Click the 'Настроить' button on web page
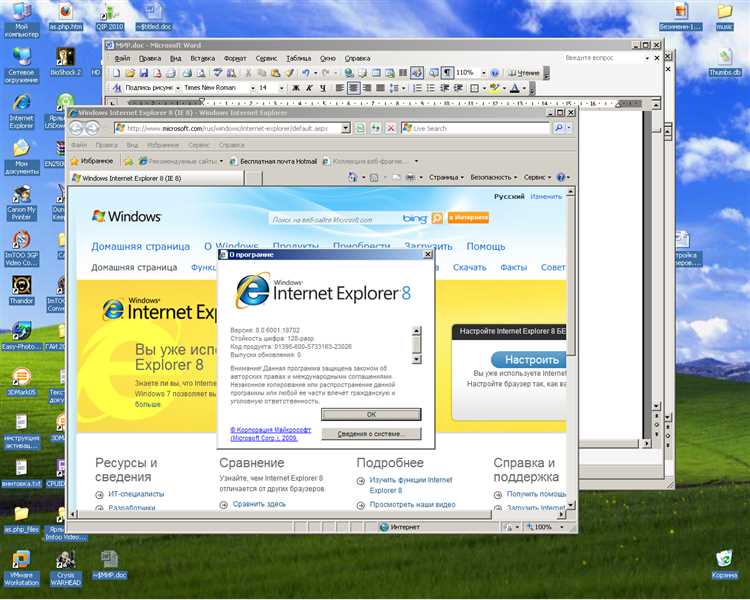This screenshot has height=600, width=750. 529,360
